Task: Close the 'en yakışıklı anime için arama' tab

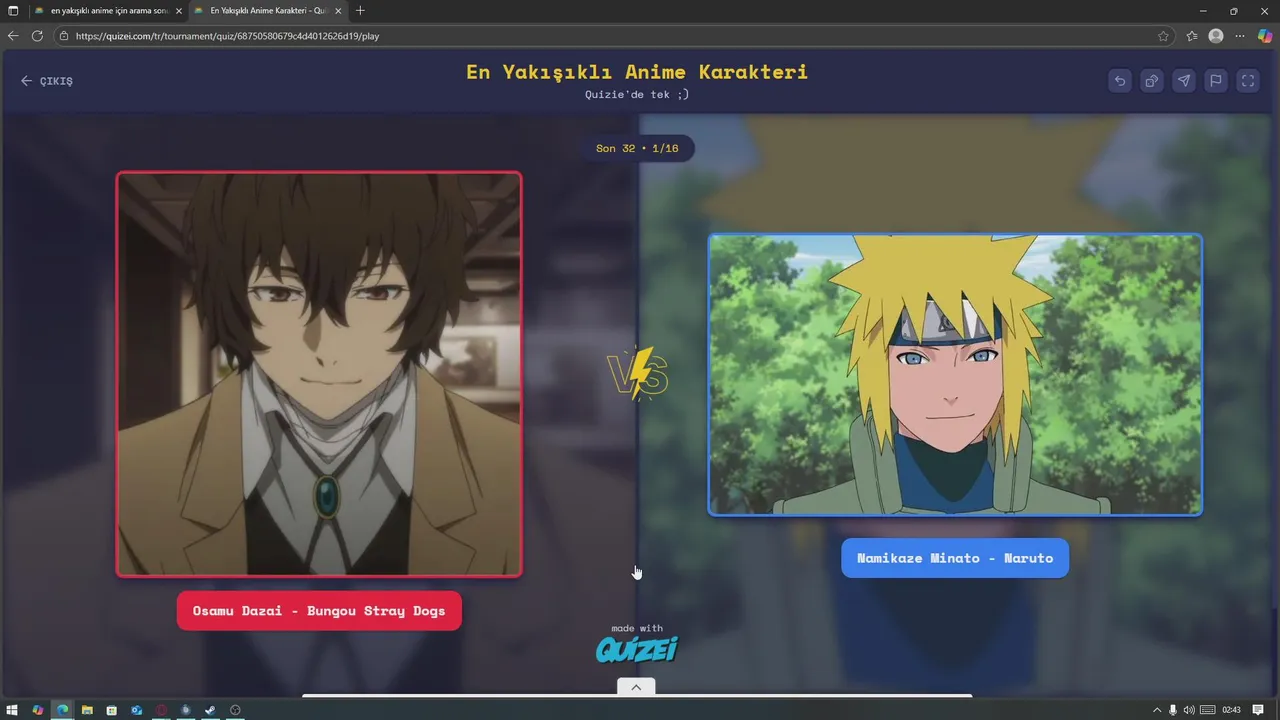Action: (x=179, y=11)
